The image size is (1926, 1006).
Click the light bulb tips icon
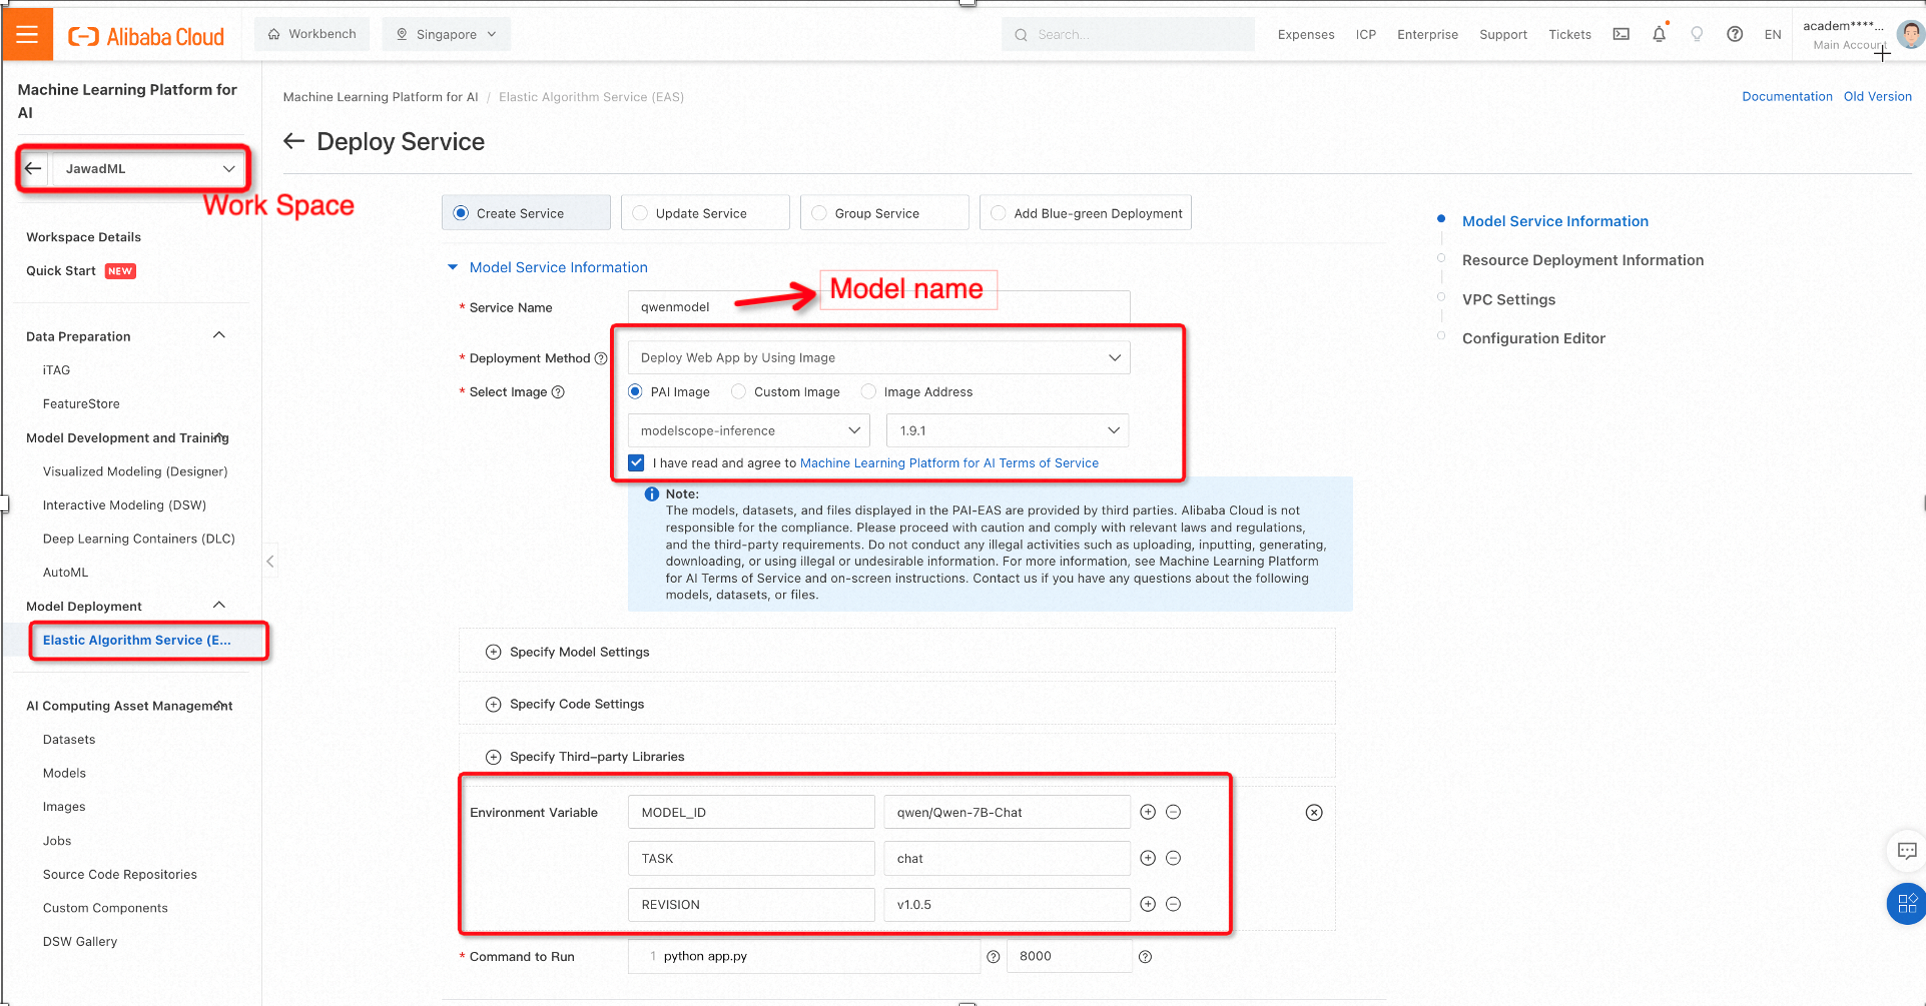click(x=1697, y=34)
